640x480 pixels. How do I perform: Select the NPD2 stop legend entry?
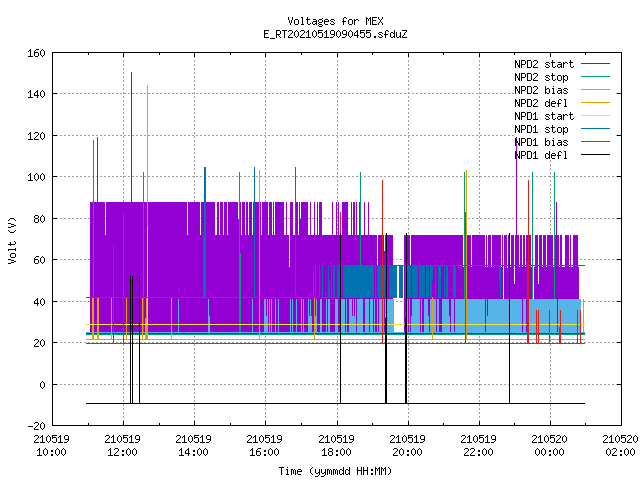[x=541, y=77]
